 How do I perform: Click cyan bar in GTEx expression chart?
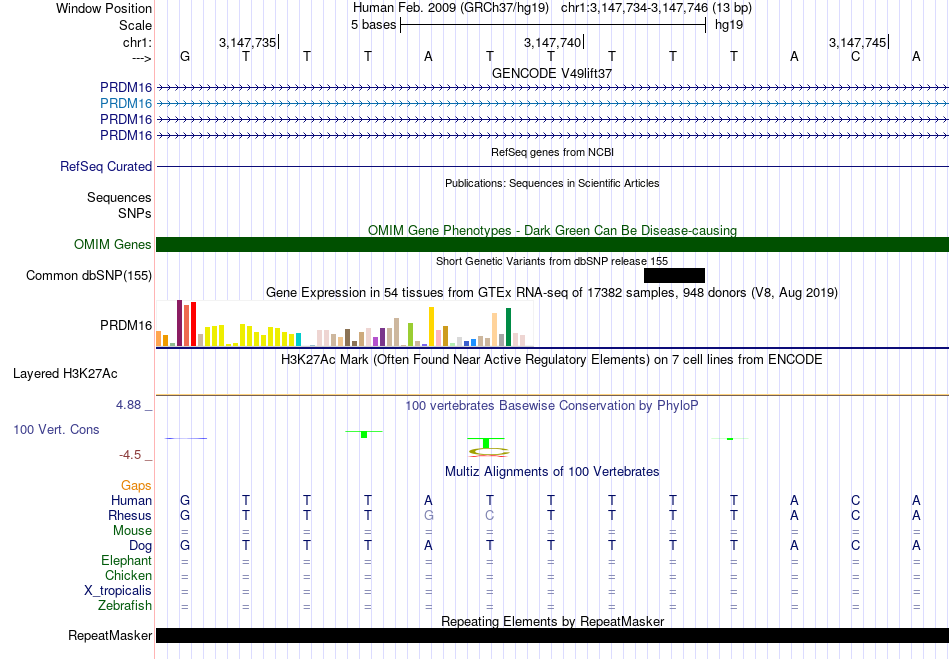coord(298,339)
